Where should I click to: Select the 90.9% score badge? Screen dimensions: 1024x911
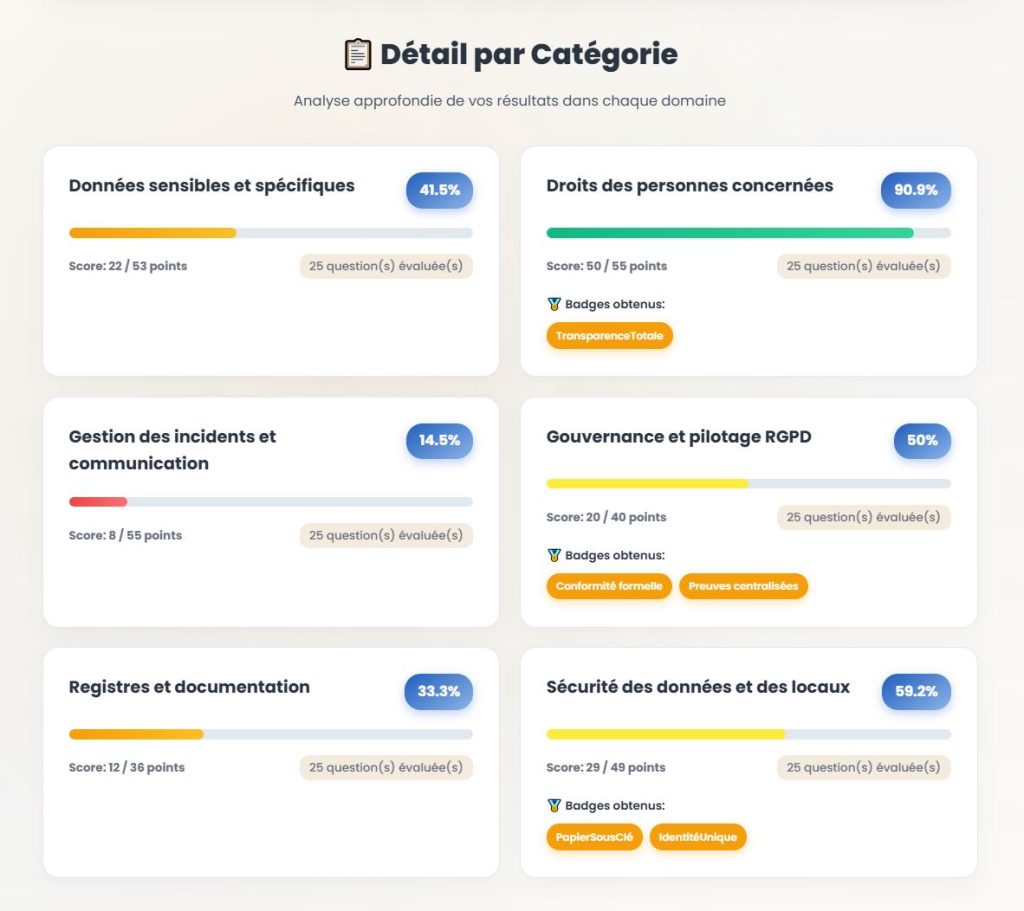click(x=916, y=190)
